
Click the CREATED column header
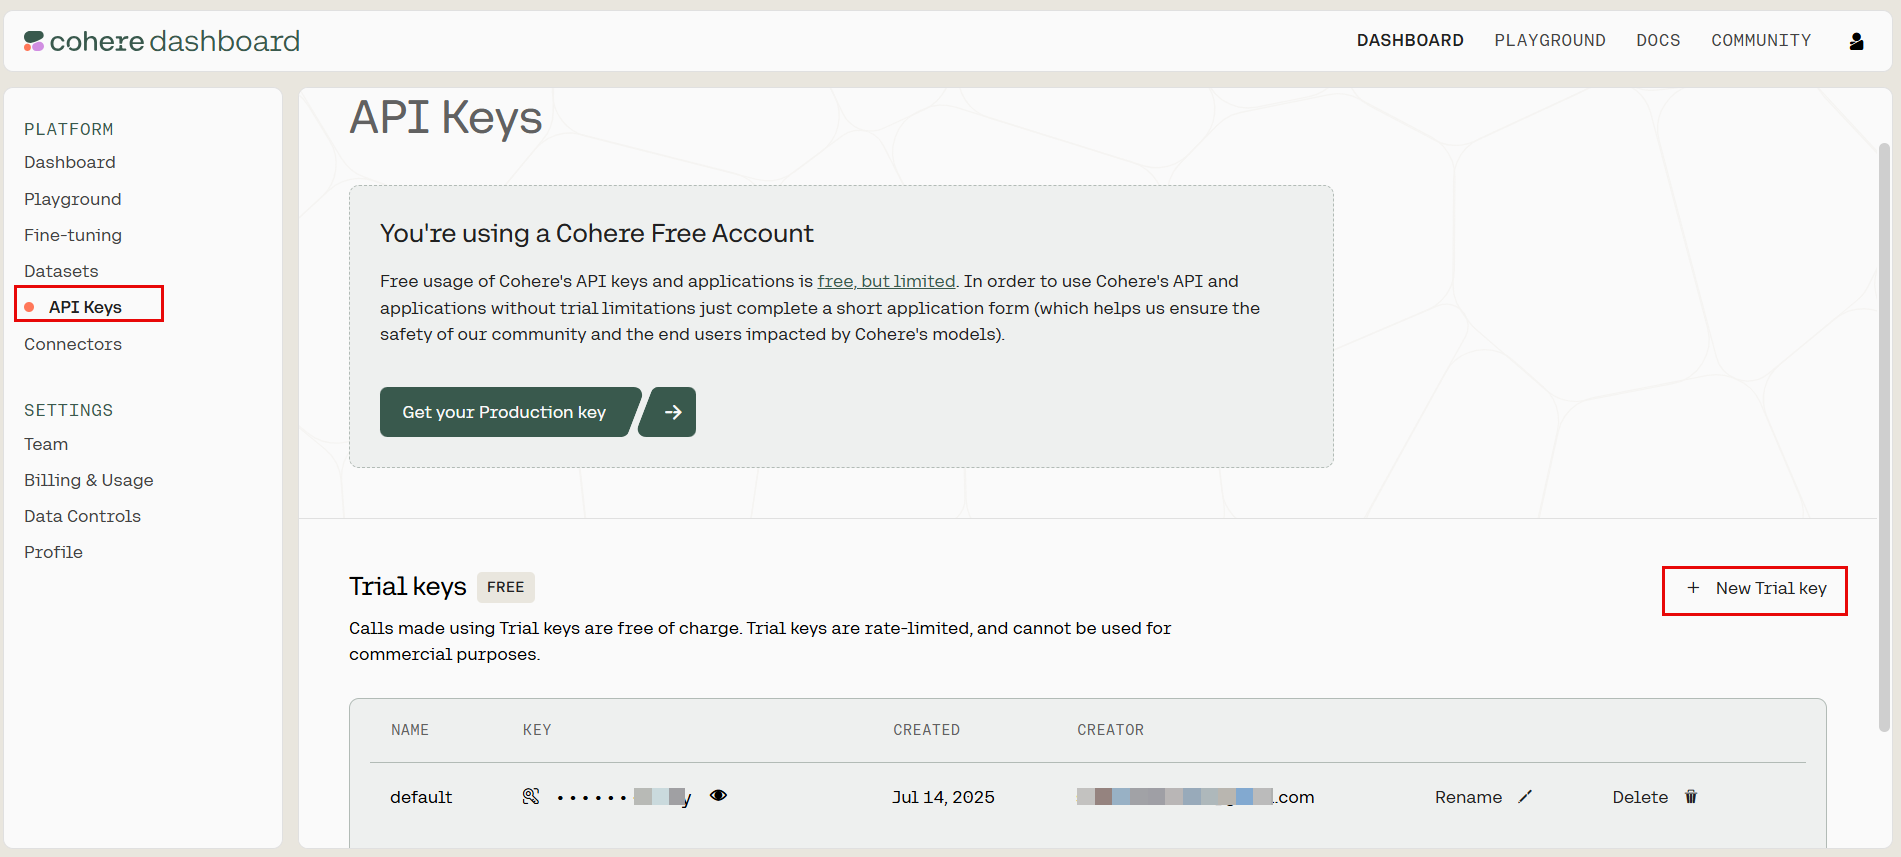click(x=926, y=730)
